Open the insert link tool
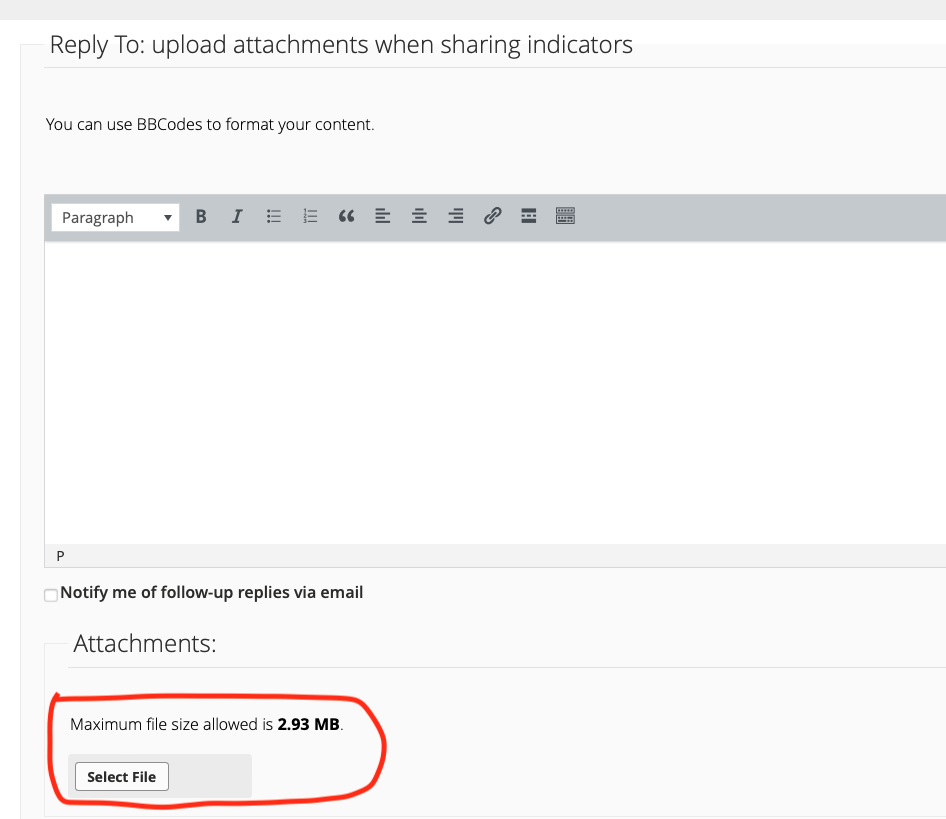 (x=492, y=216)
